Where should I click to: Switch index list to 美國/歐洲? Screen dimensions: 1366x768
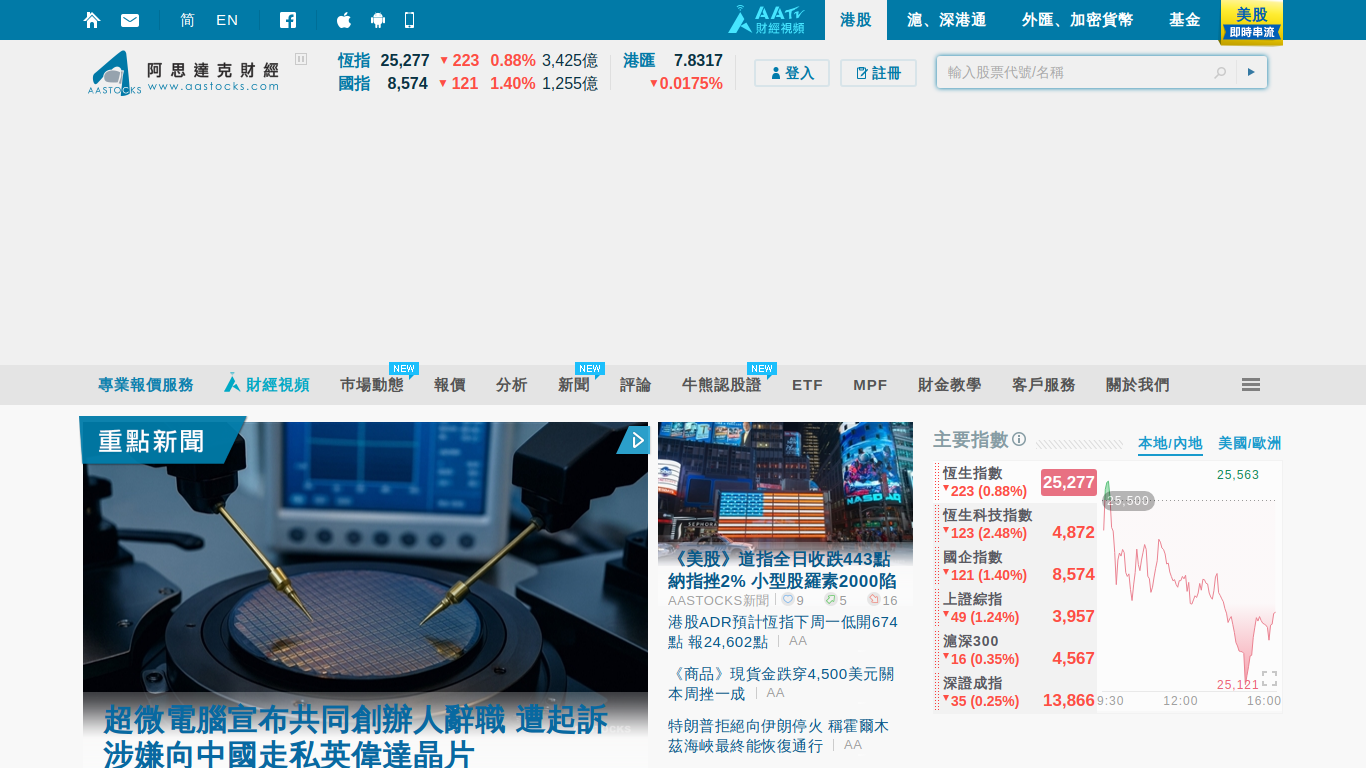point(1249,443)
